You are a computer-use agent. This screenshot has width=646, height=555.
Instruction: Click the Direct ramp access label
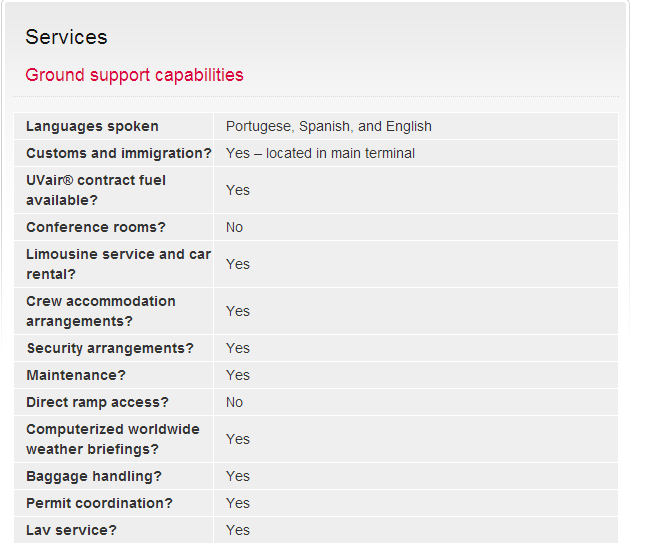click(x=97, y=402)
